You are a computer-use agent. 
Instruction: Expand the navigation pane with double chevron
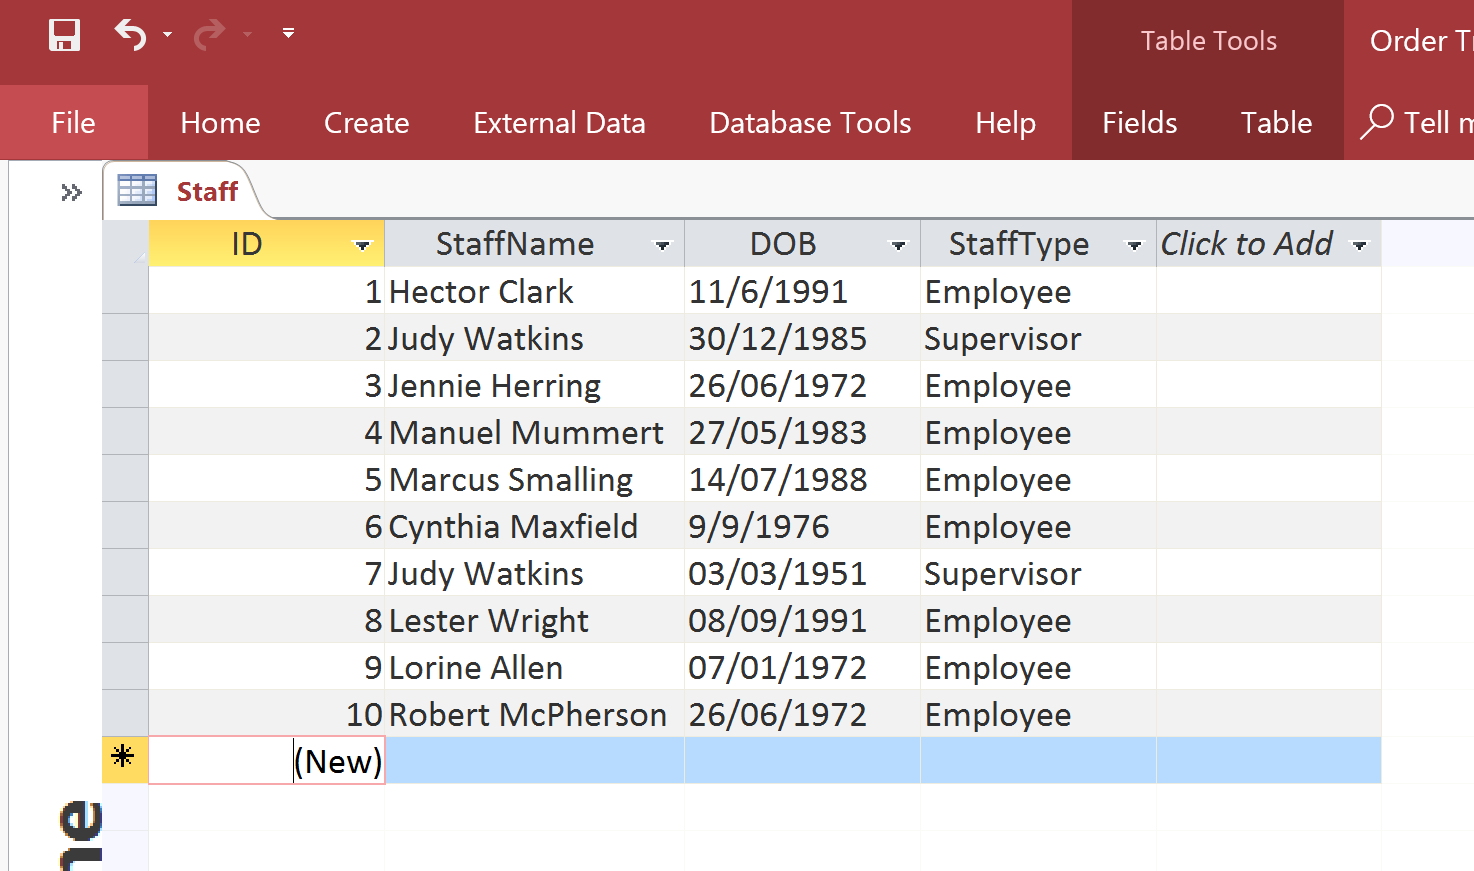tap(71, 192)
